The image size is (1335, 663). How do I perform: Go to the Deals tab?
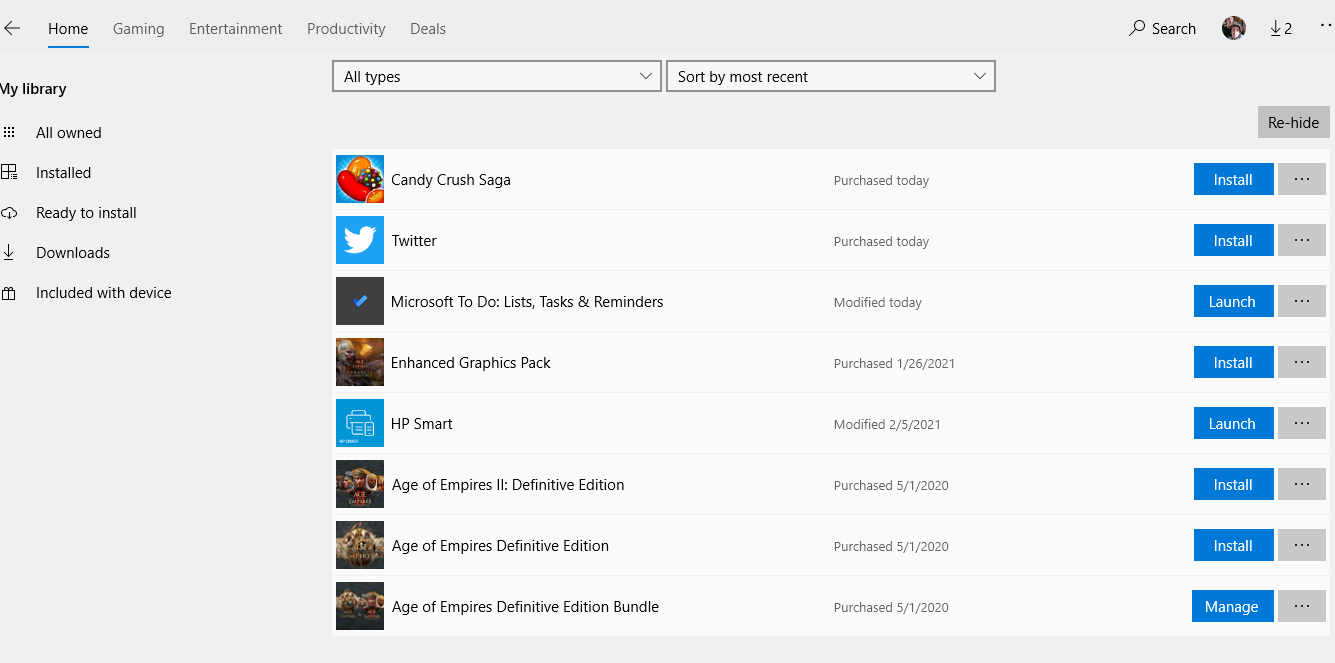point(428,28)
